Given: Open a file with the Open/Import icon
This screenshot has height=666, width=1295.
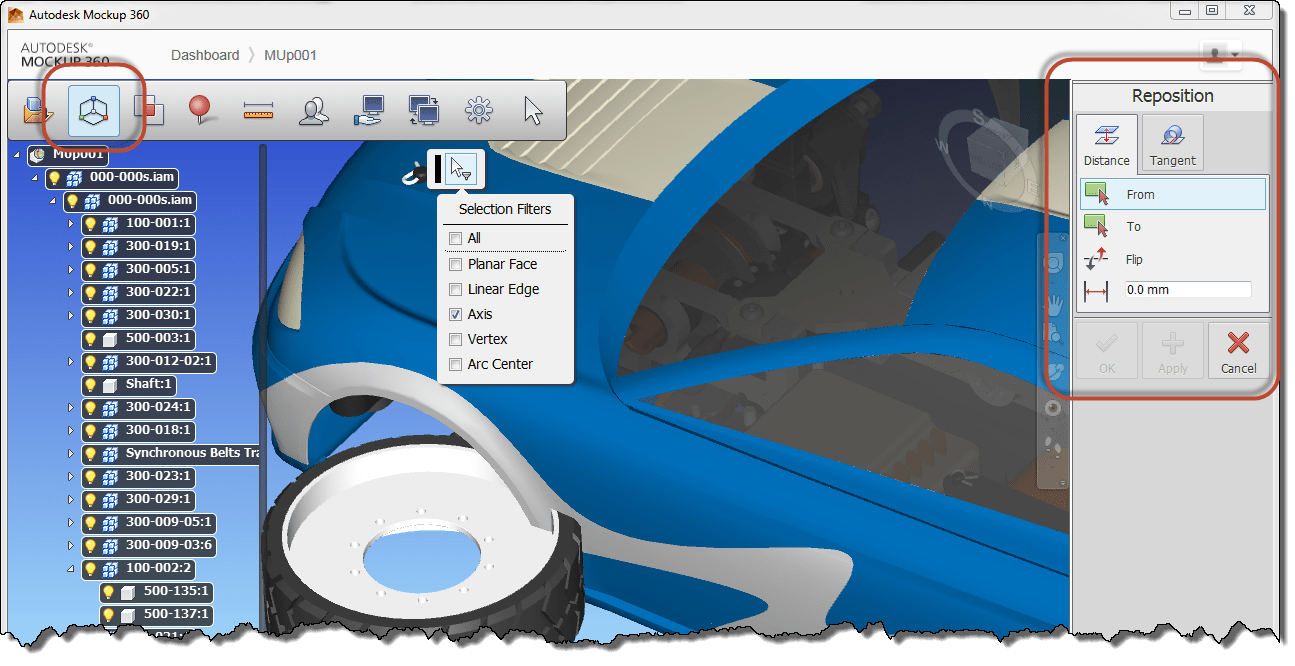Looking at the screenshot, I should point(35,110).
